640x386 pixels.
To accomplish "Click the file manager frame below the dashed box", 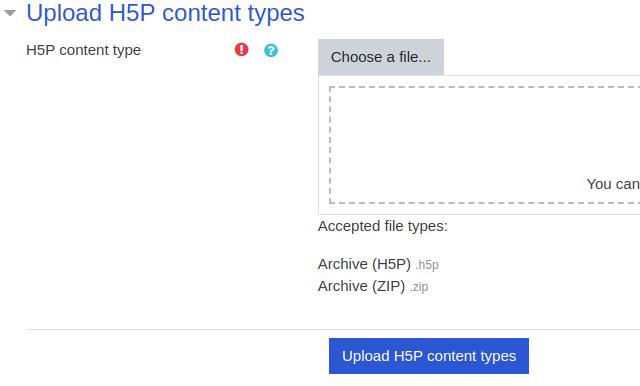I will click(x=479, y=209).
